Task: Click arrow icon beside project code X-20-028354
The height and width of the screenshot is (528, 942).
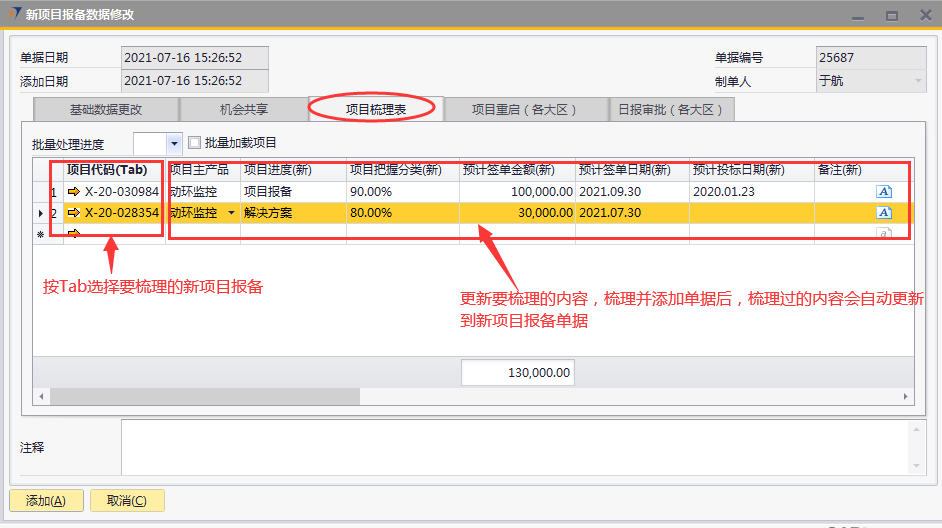Action: 73,213
